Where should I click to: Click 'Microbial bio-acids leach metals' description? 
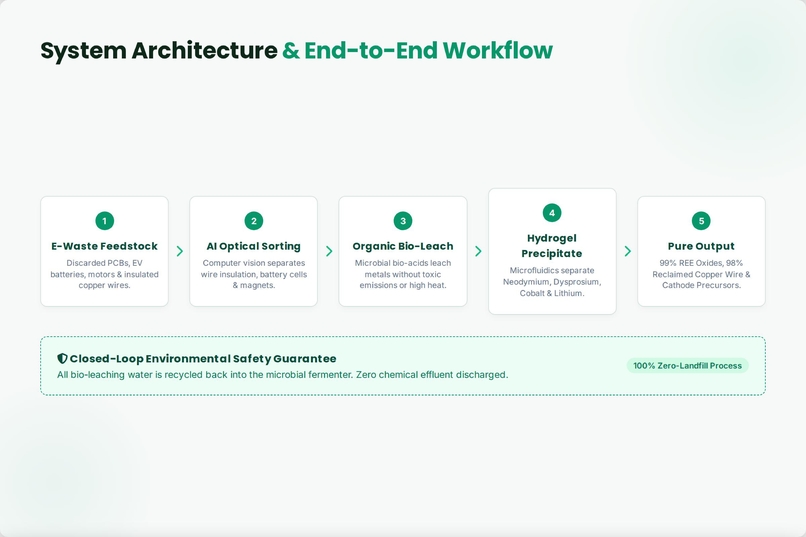coord(403,274)
